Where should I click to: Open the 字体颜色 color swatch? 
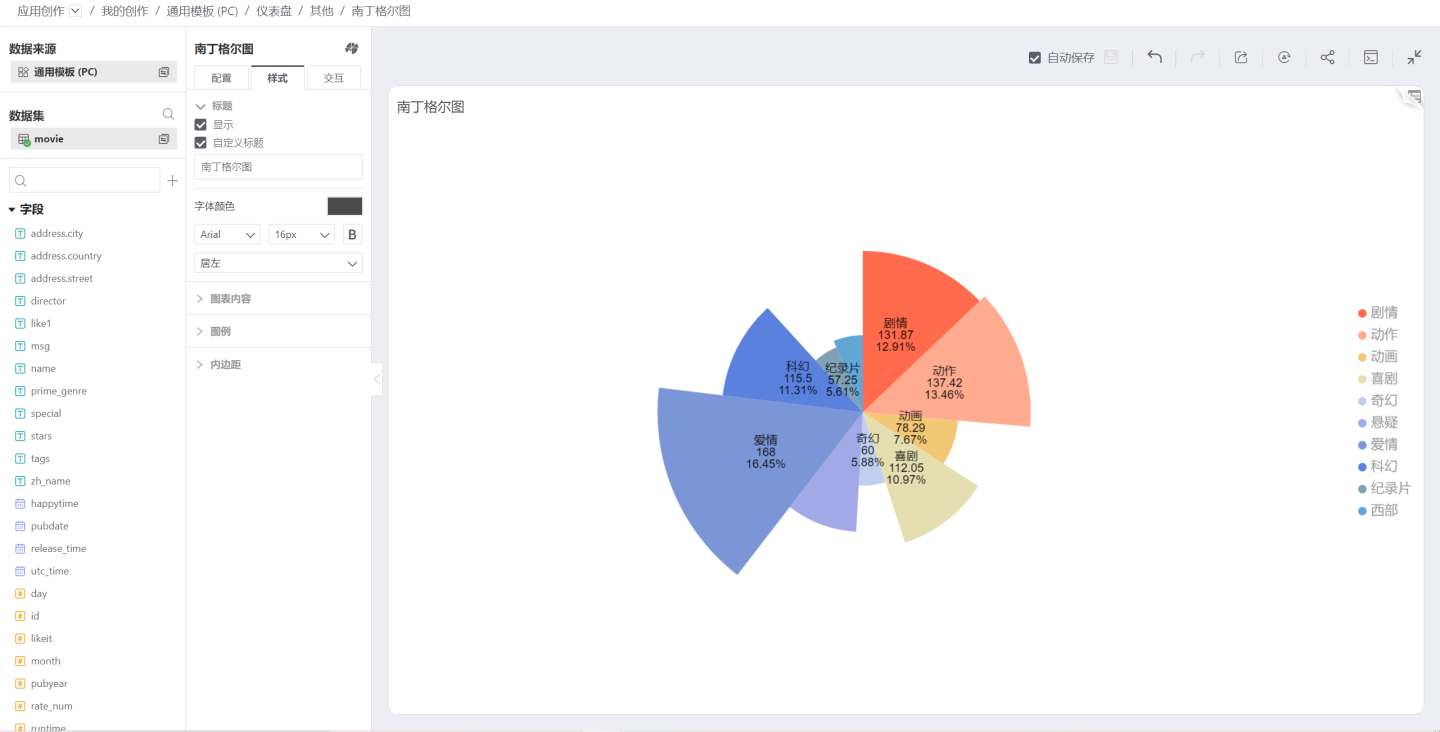345,206
